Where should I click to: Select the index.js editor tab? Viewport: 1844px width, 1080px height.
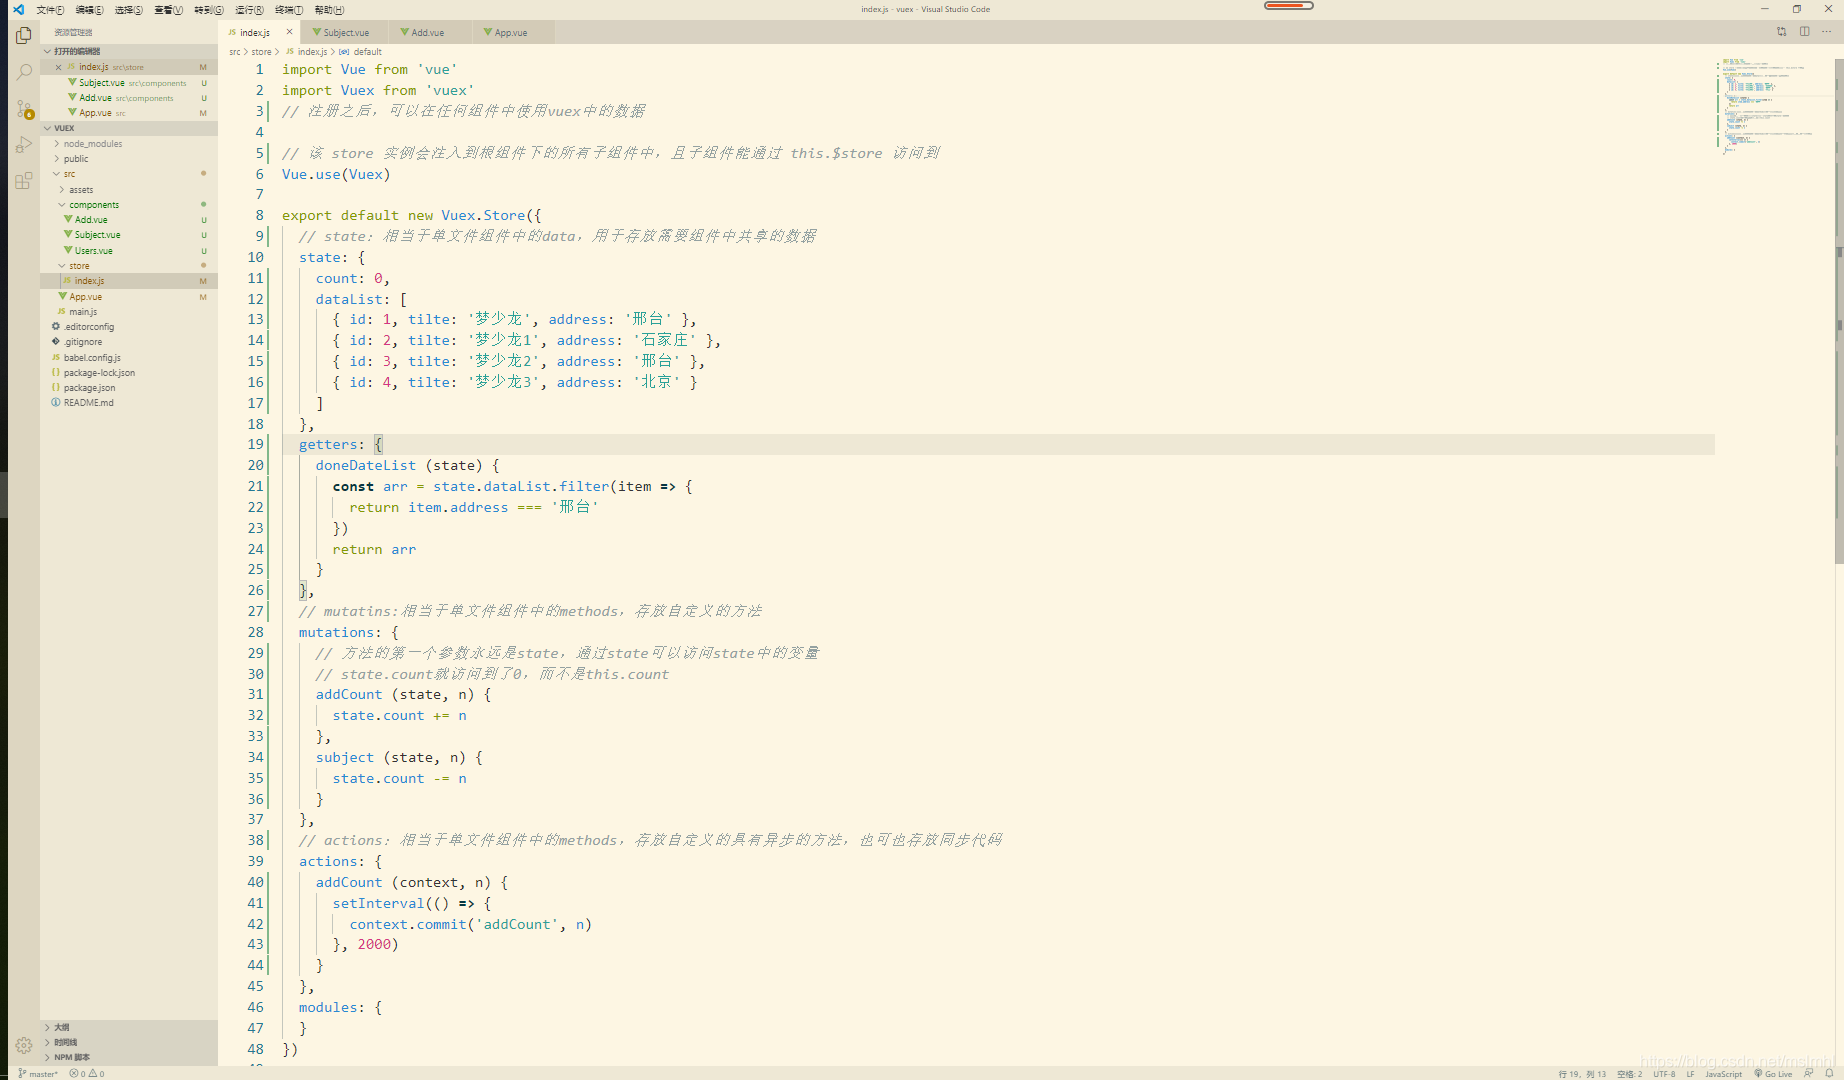255,32
